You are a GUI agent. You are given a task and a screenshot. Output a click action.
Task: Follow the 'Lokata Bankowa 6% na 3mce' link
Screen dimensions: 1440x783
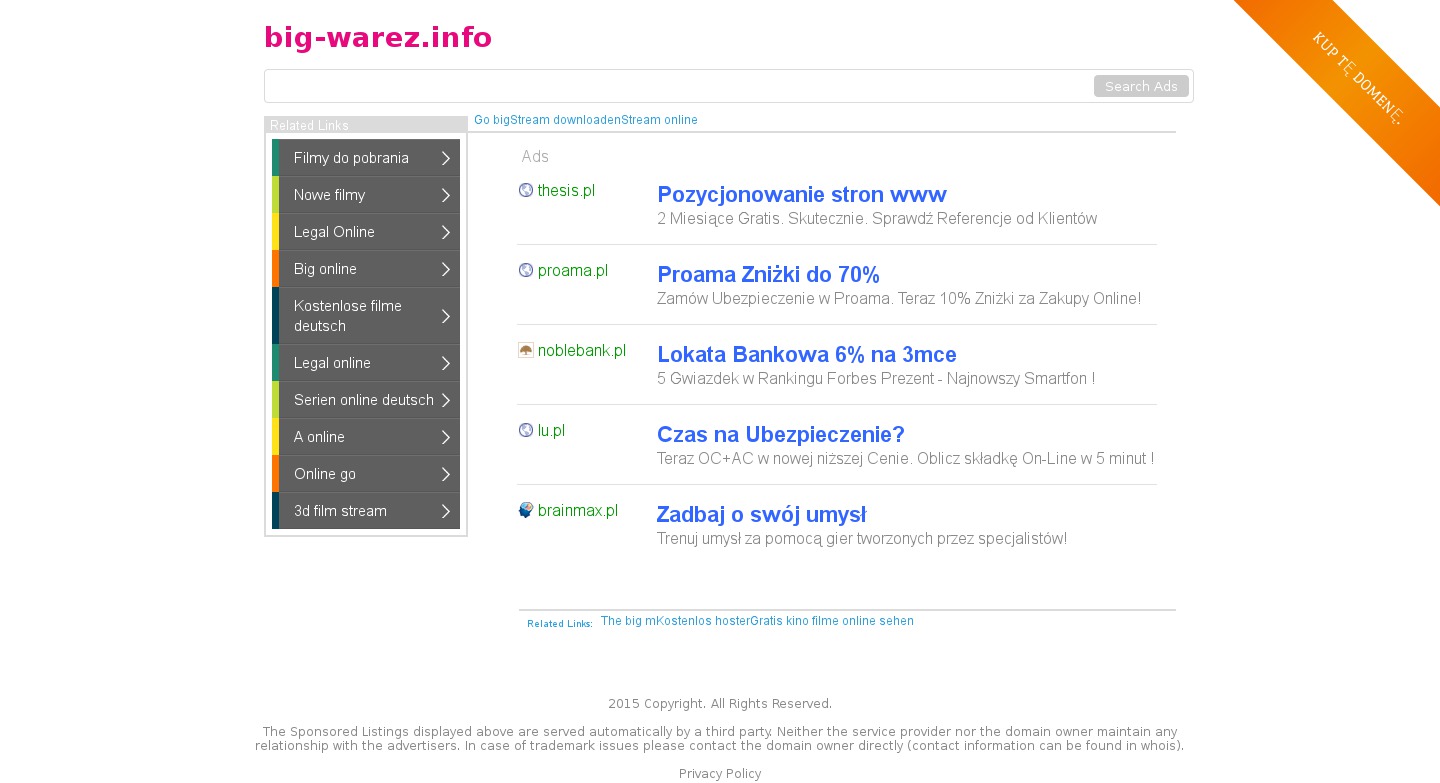click(x=806, y=354)
